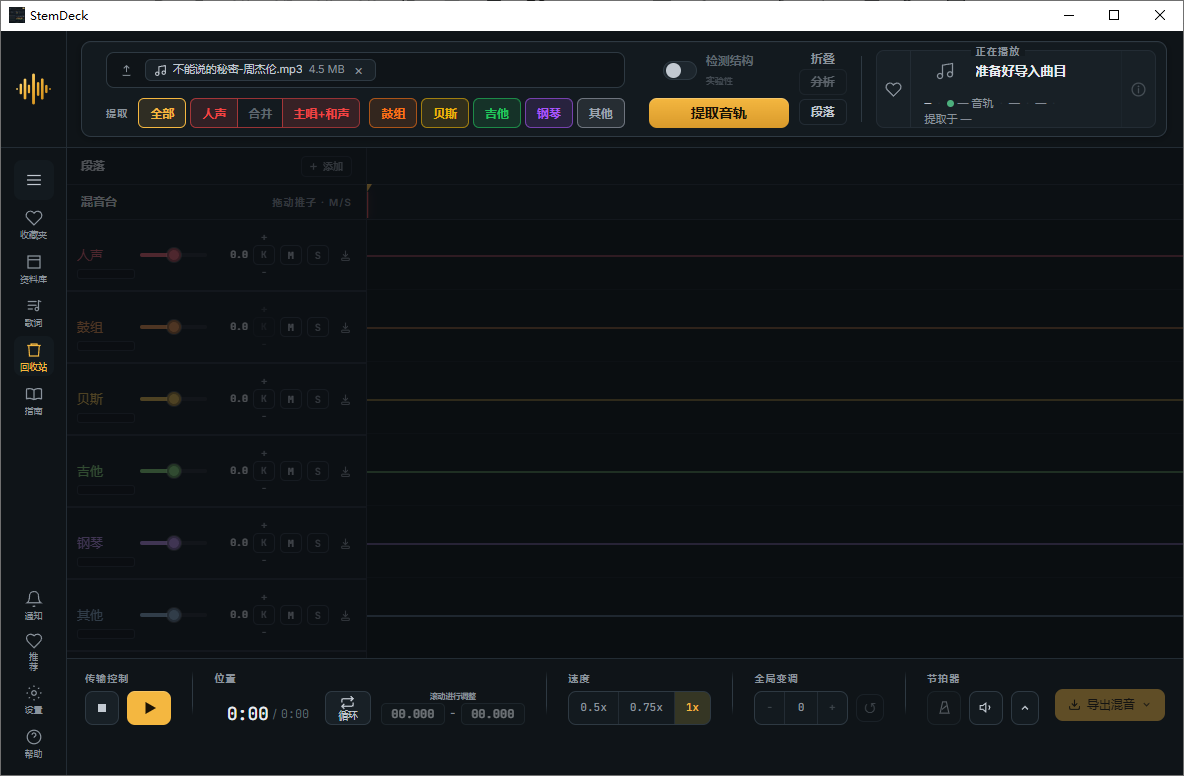The width and height of the screenshot is (1184, 776).
Task: Download the 吉他 stem
Action: [345, 472]
